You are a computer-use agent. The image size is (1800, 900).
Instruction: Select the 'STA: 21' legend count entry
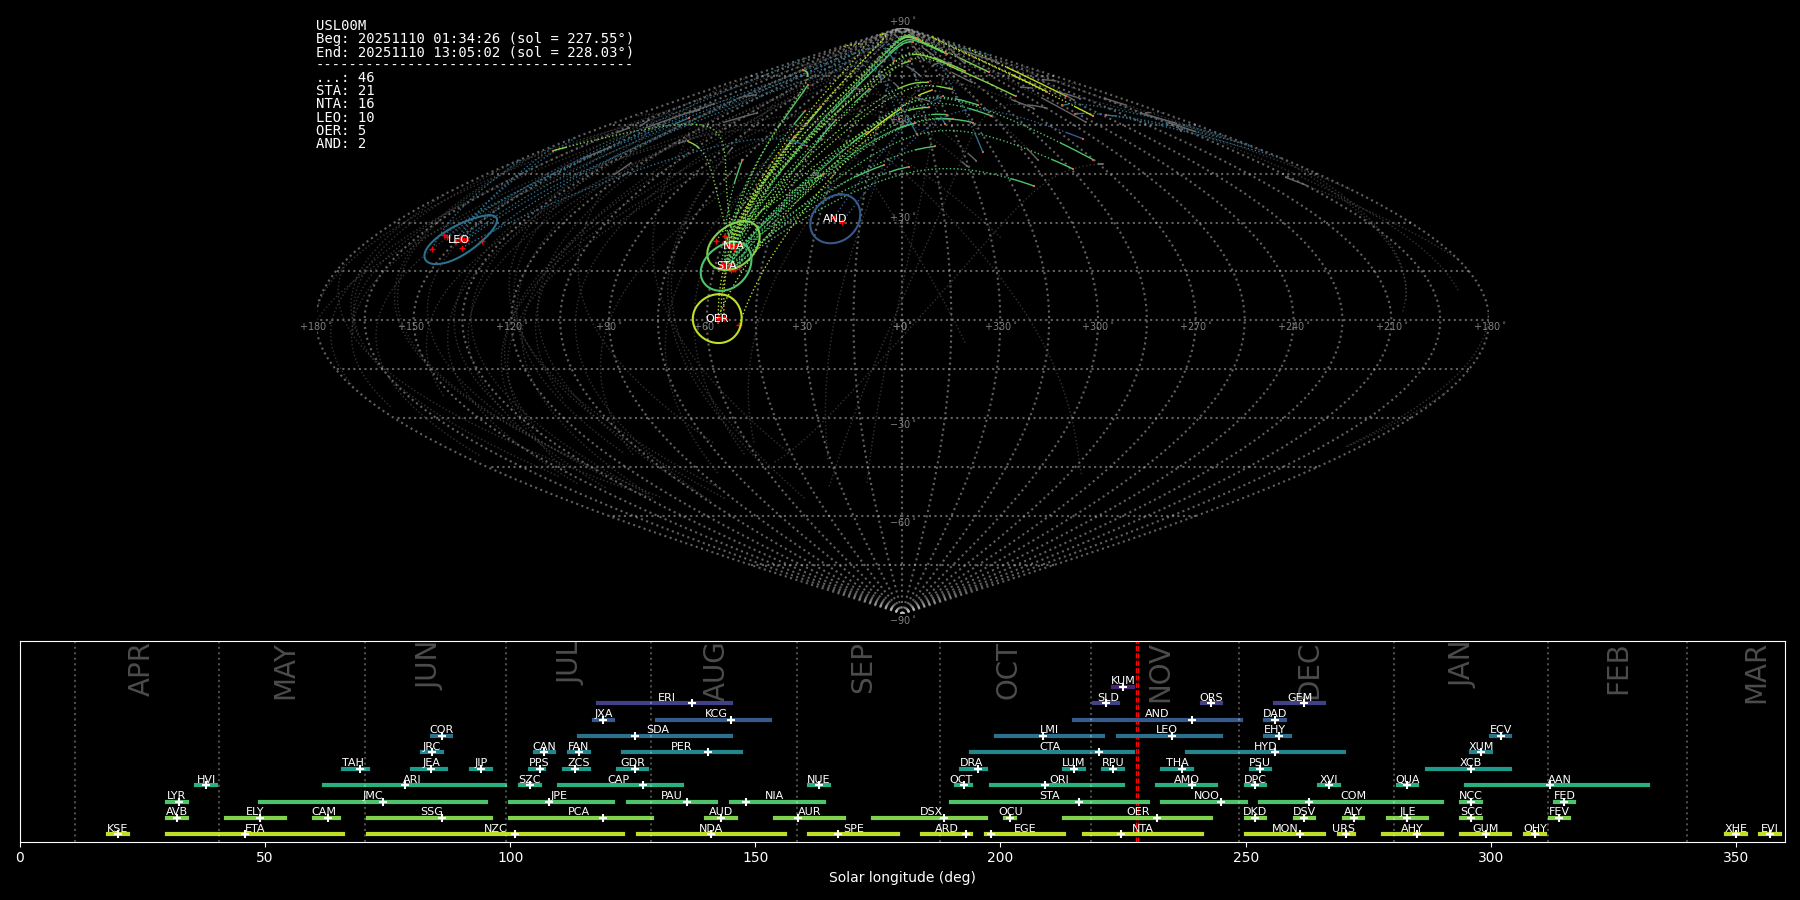tap(345, 91)
